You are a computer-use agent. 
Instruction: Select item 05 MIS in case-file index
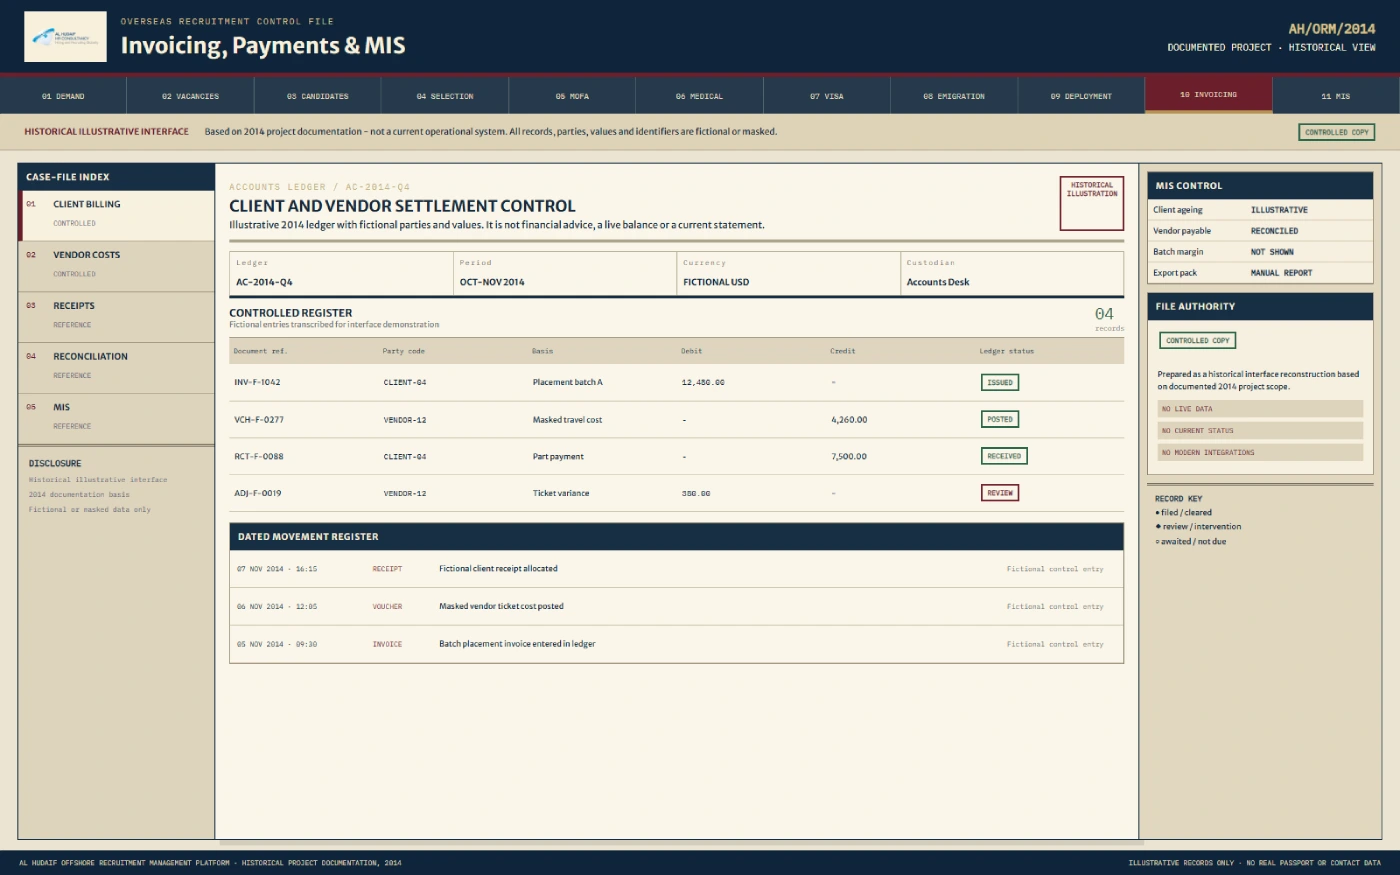click(117, 419)
